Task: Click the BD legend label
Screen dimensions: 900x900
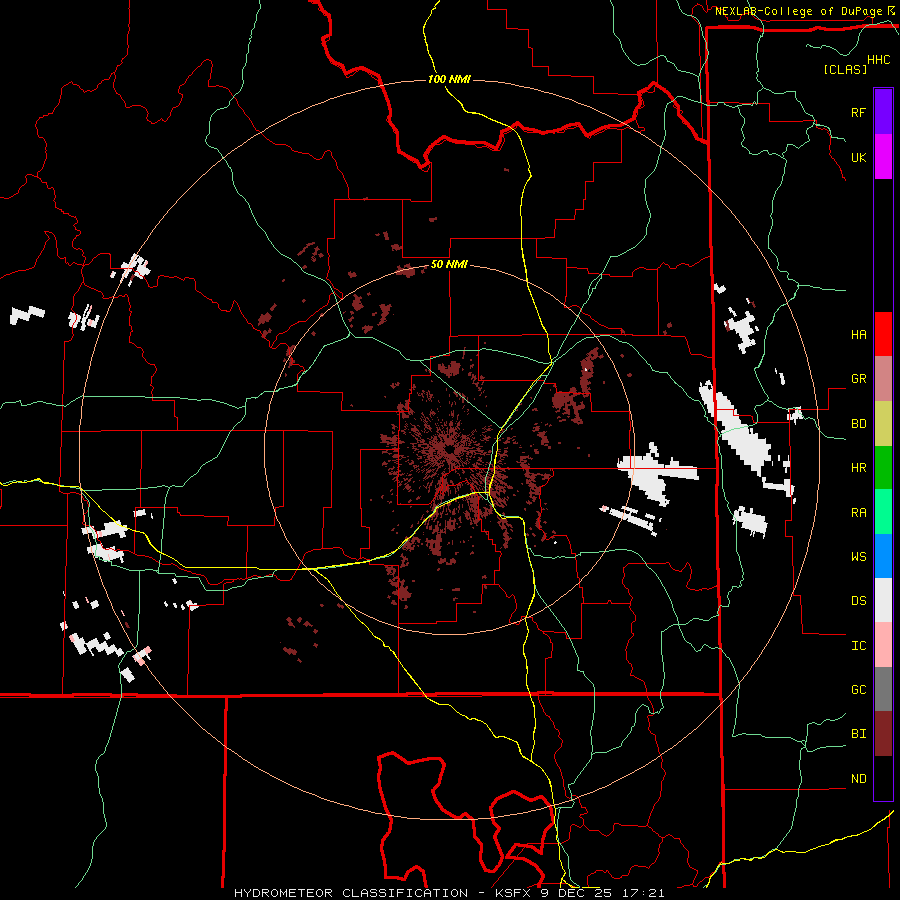Action: click(x=858, y=424)
